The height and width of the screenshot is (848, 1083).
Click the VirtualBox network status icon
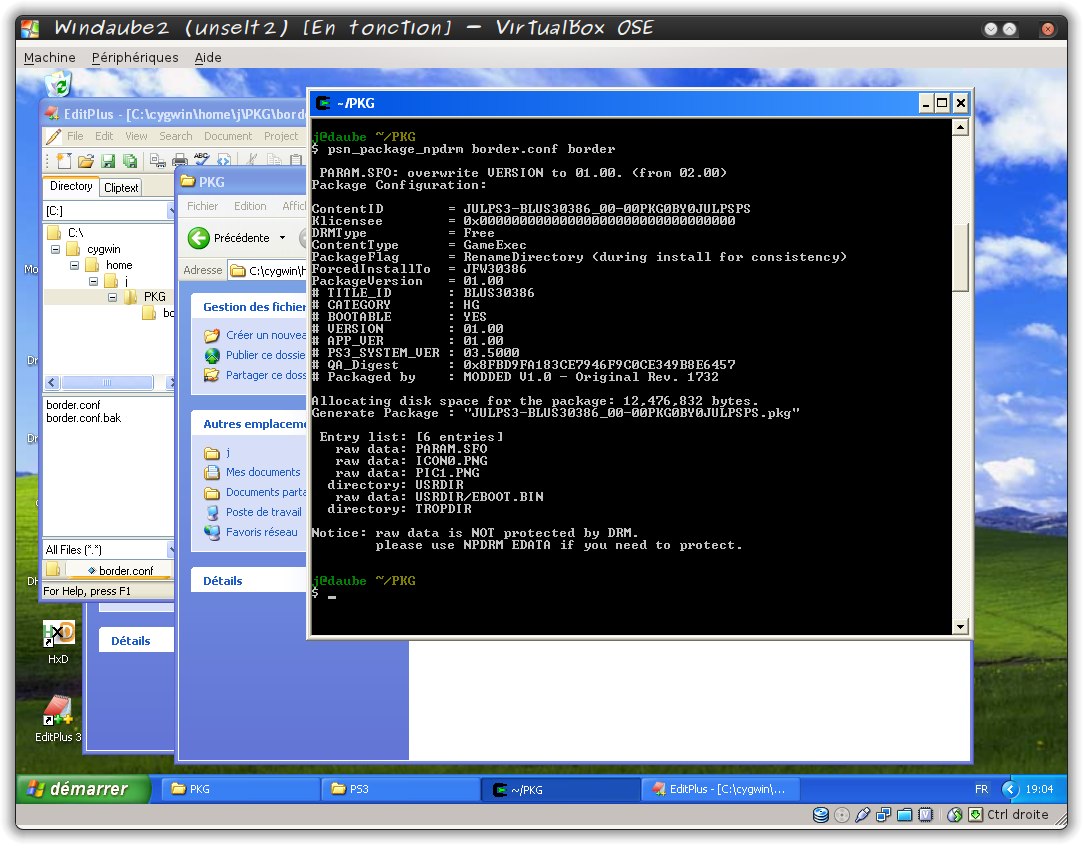pos(883,815)
